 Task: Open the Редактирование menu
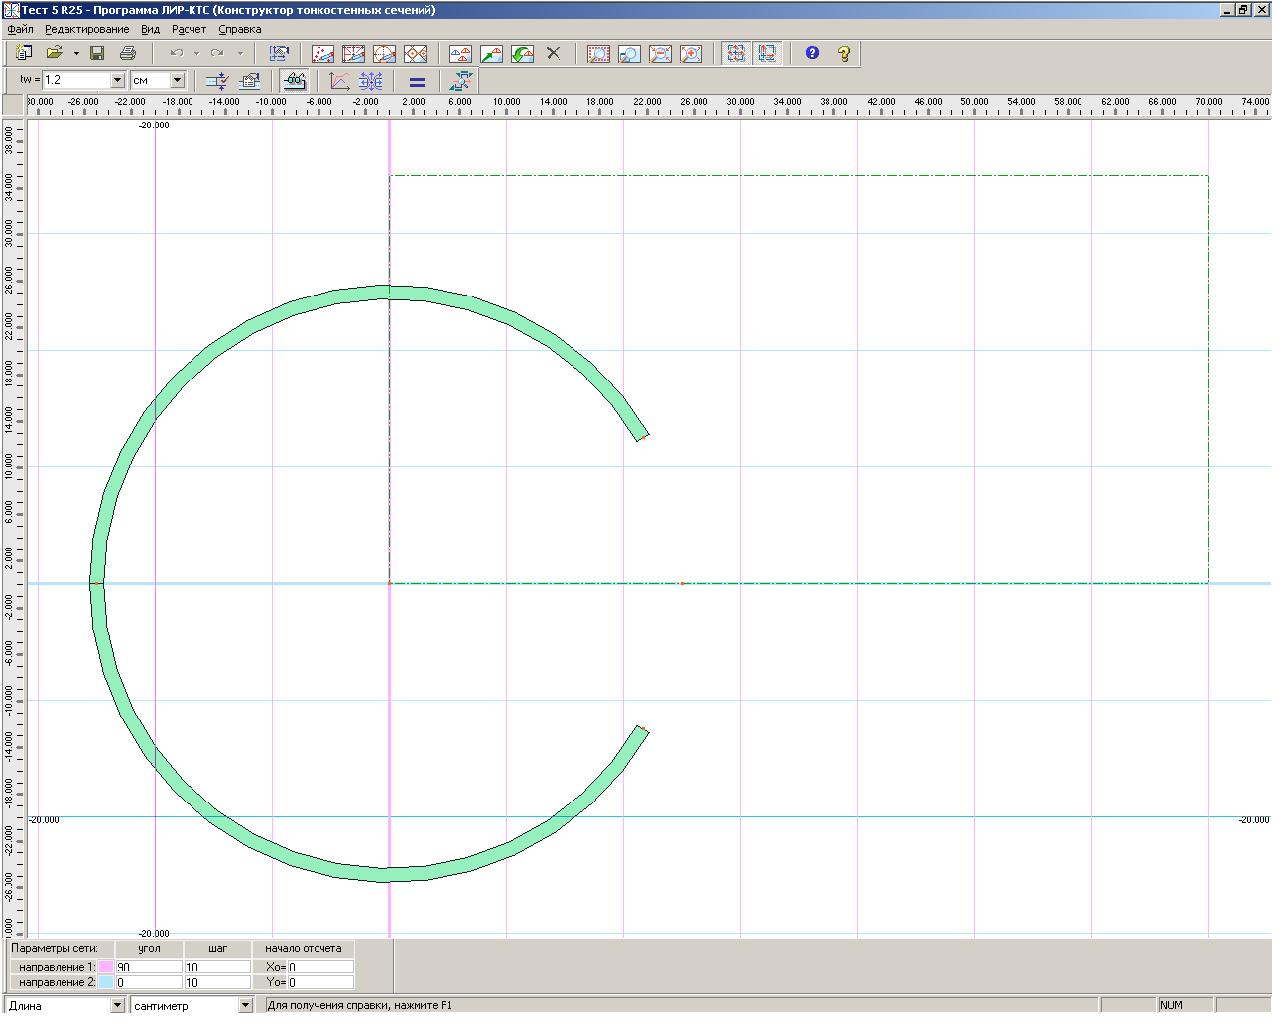point(87,29)
